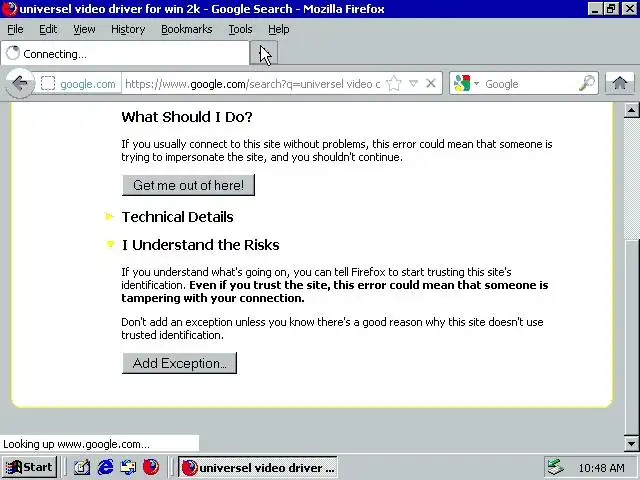
Task: Click the universel video driver taskbar button
Action: coord(258,467)
